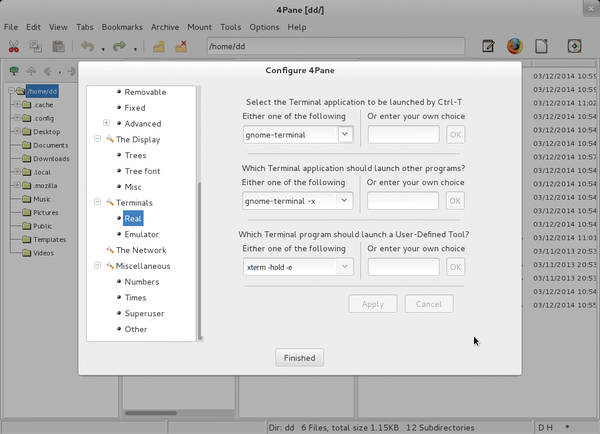The height and width of the screenshot is (434, 600).
Task: Click the back navigation arrow icon
Action: [47, 71]
